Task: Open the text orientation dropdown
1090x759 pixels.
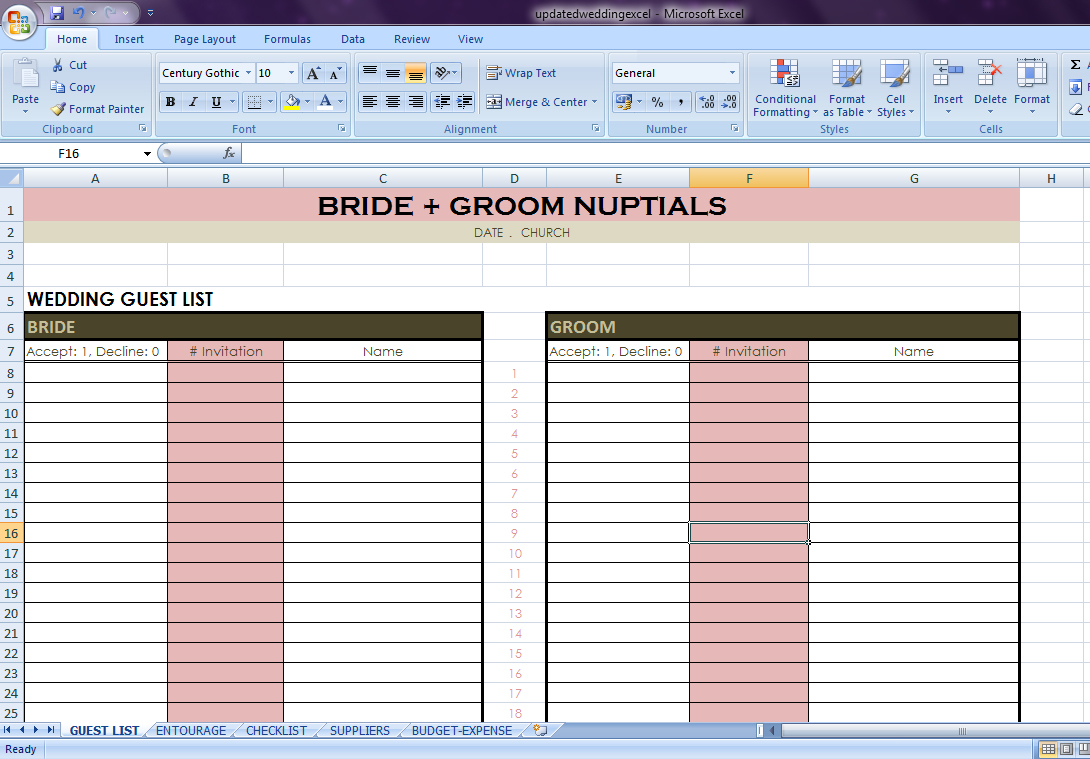Action: [446, 73]
